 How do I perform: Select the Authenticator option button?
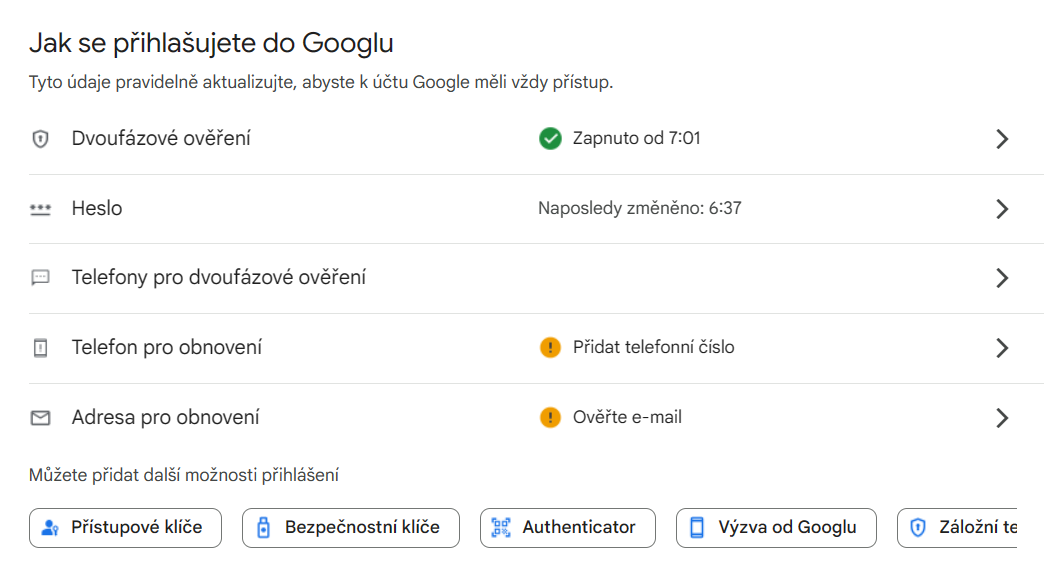tap(568, 528)
